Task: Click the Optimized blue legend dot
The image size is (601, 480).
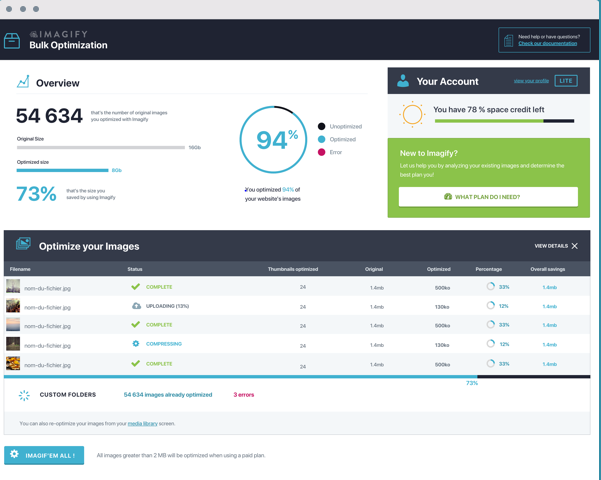Action: [322, 139]
